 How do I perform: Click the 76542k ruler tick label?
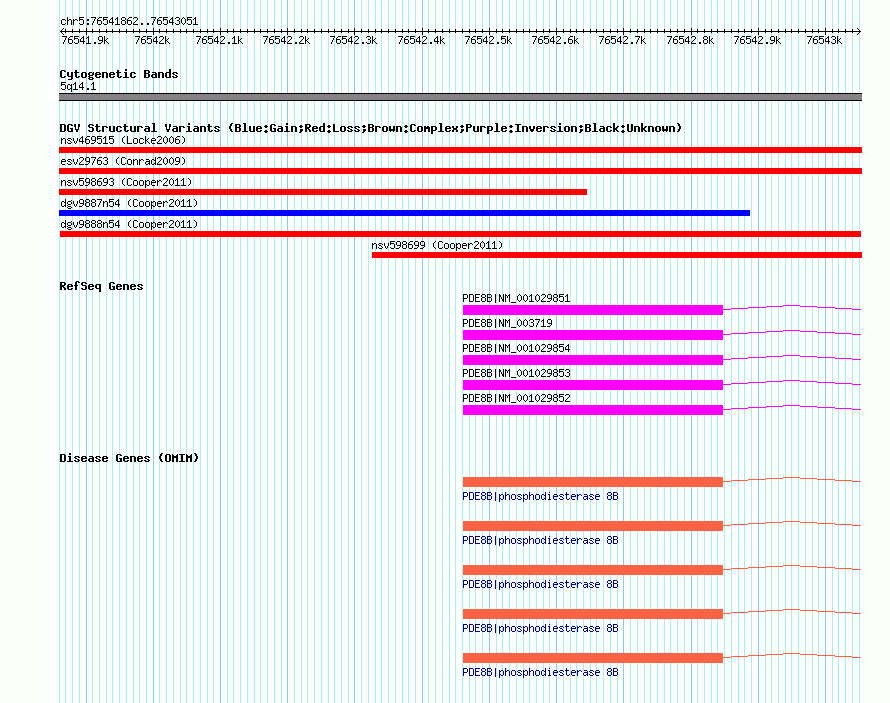click(152, 40)
